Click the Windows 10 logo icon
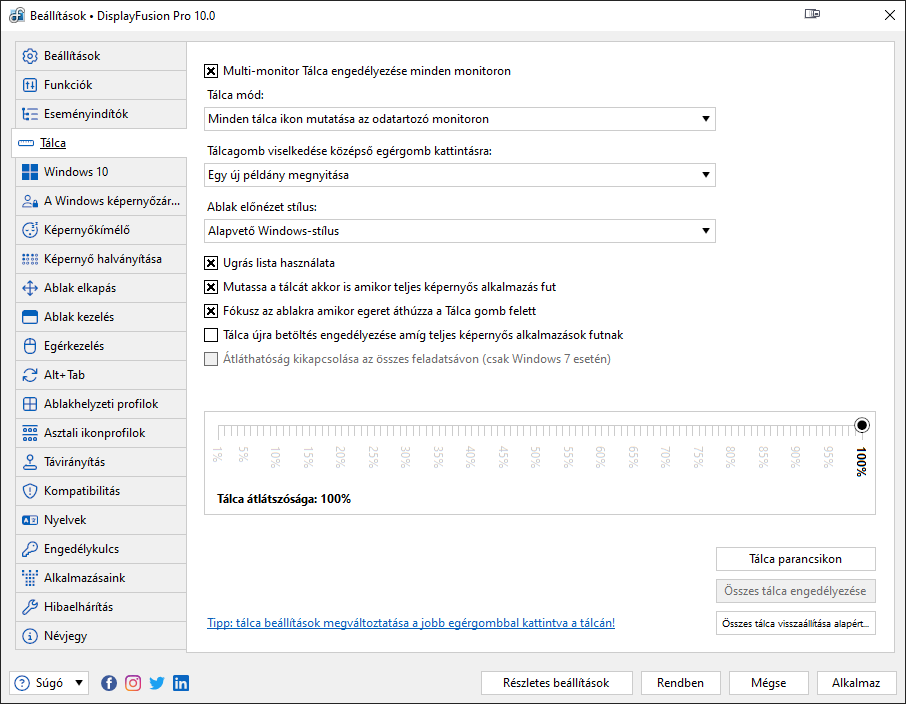This screenshot has width=906, height=704. click(x=29, y=172)
